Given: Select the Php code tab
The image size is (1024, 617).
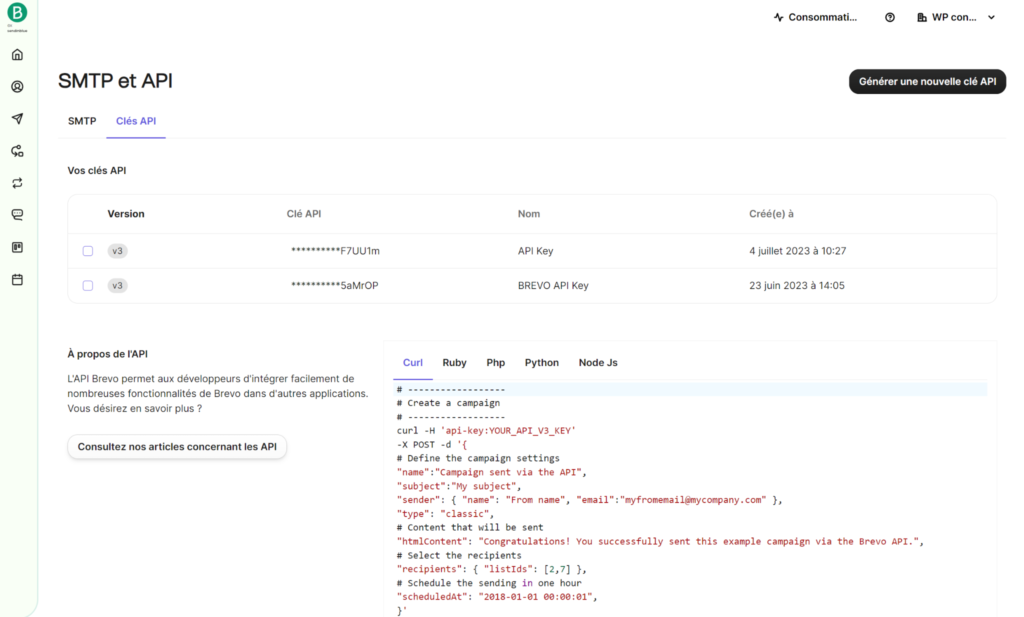Looking at the screenshot, I should coord(496,362).
